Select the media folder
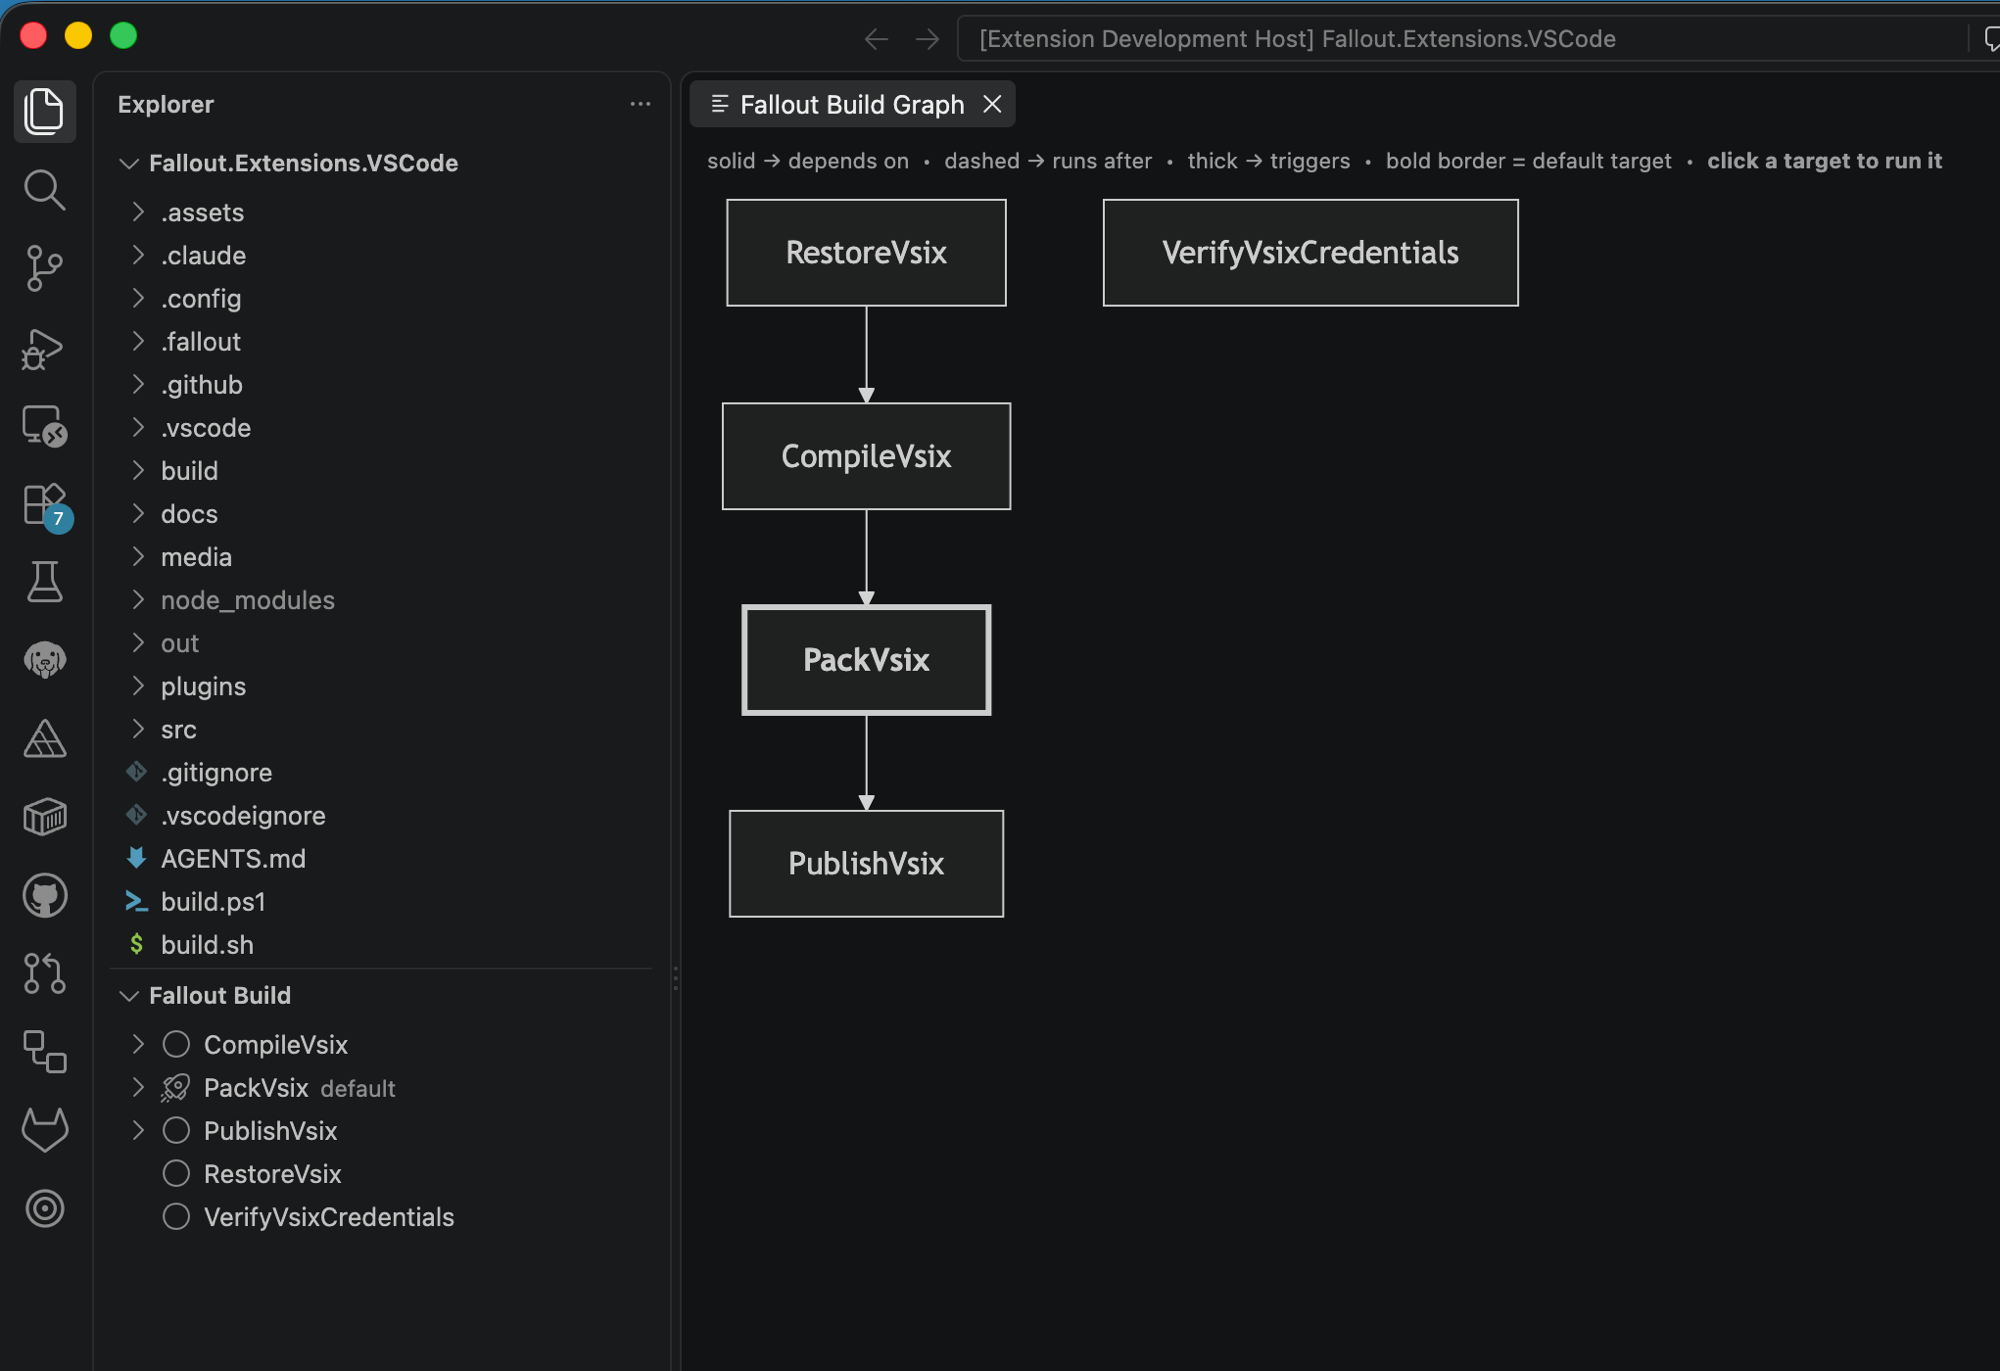 380,557
